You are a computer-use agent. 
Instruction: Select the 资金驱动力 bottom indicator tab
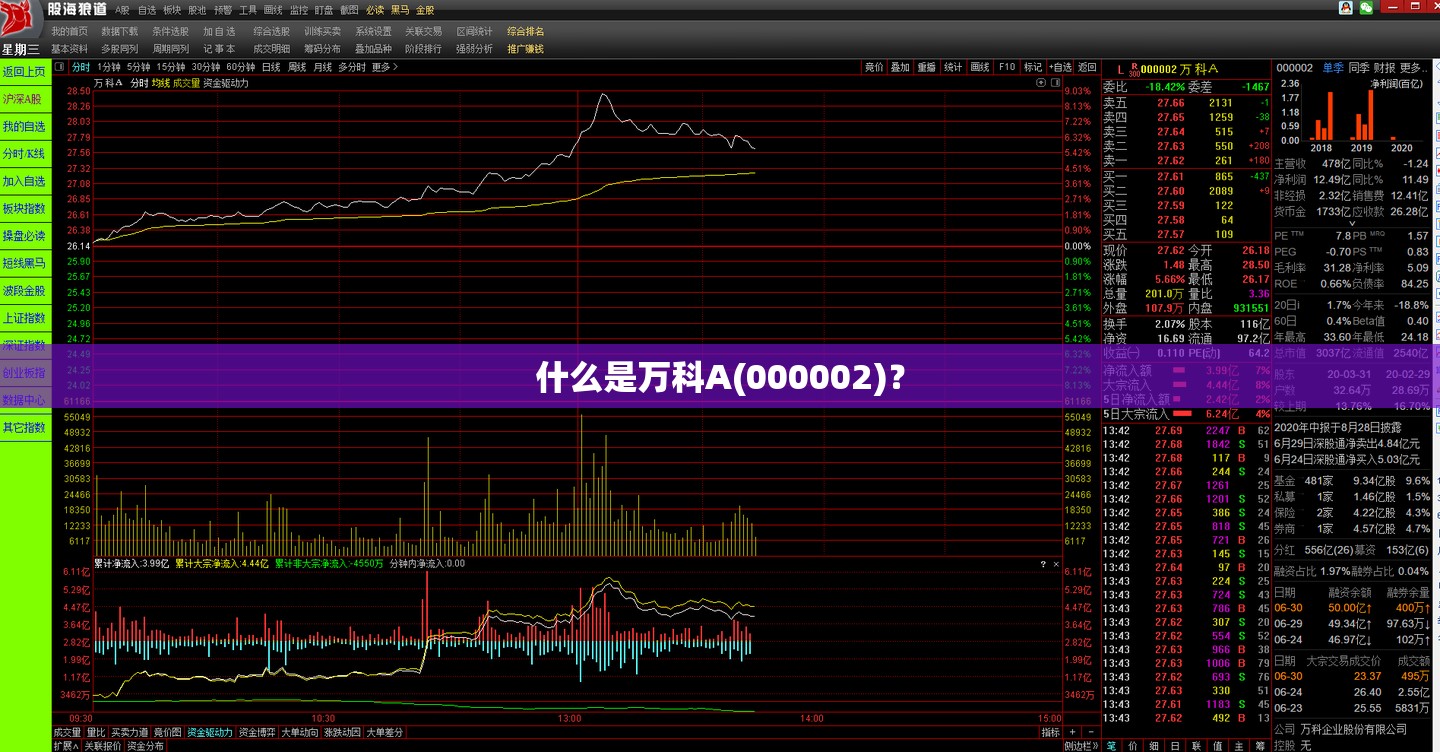(210, 733)
